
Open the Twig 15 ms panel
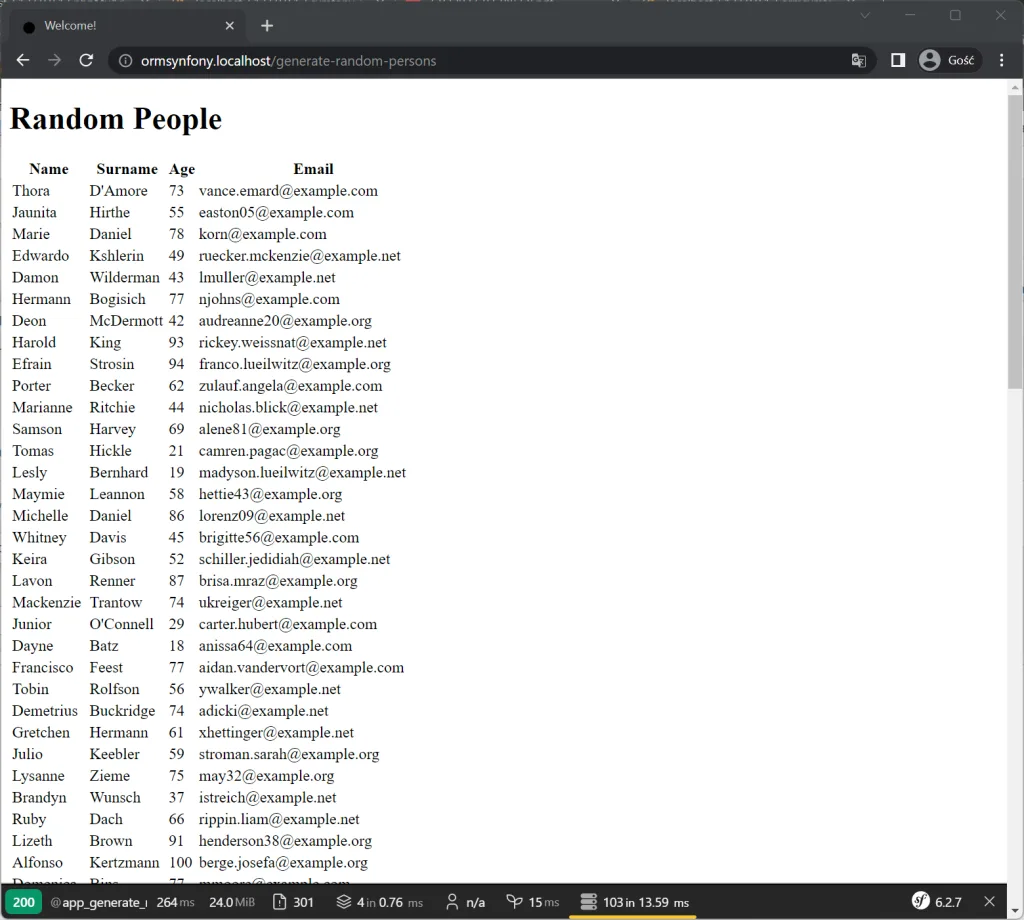pyautogui.click(x=533, y=902)
